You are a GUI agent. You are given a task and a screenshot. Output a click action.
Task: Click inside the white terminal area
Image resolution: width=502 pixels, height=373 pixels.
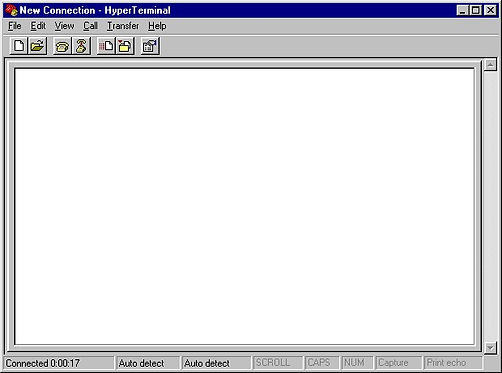click(x=244, y=206)
